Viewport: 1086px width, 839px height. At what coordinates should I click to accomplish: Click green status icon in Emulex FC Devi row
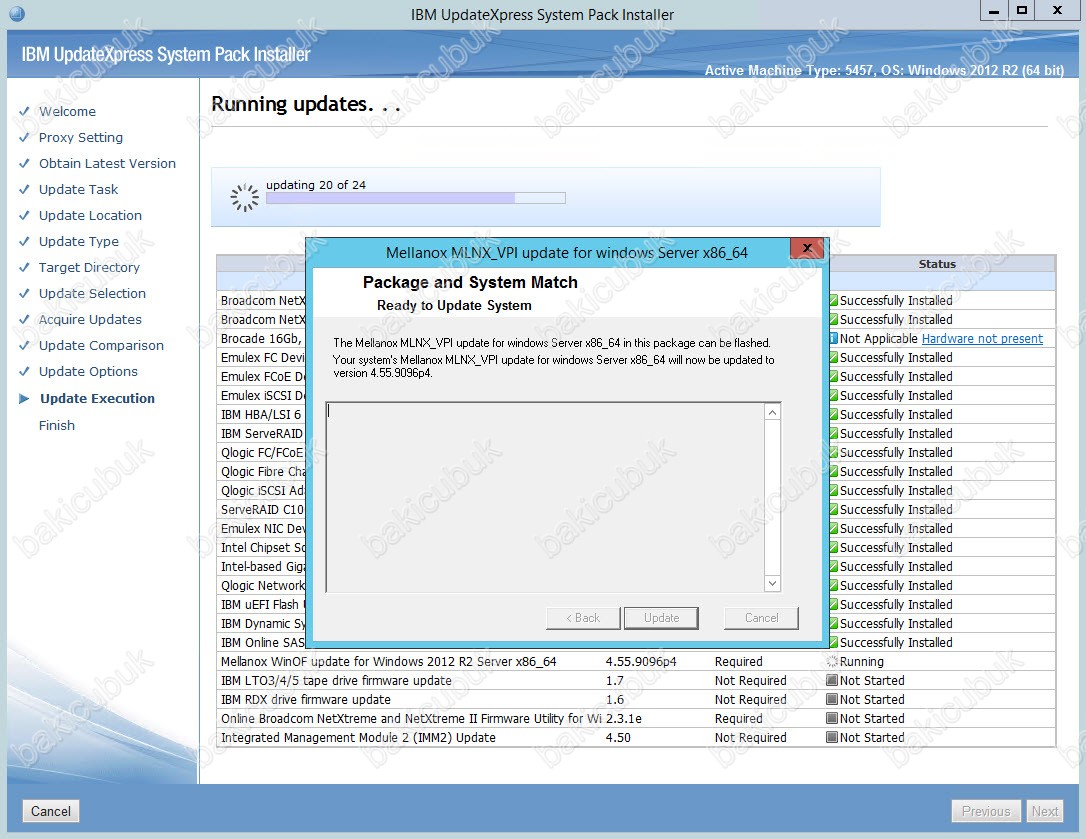point(833,357)
